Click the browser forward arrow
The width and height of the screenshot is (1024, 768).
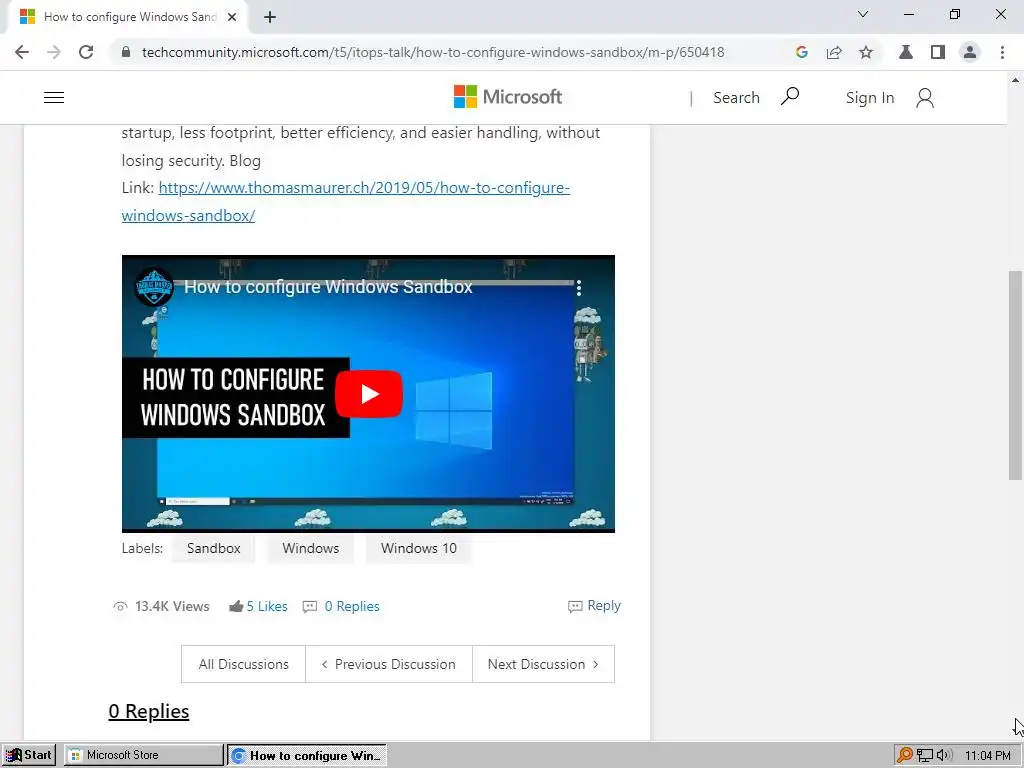tap(54, 52)
